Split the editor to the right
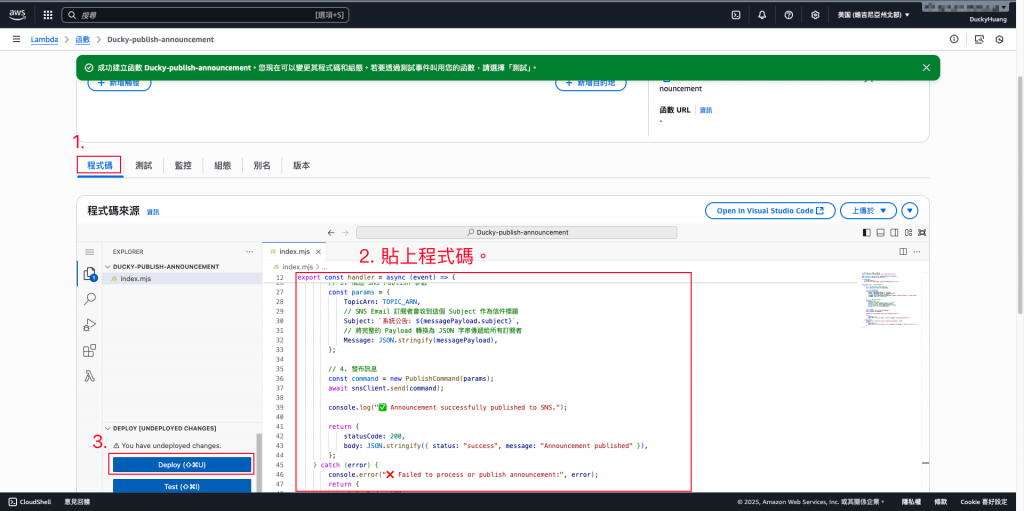 click(903, 252)
